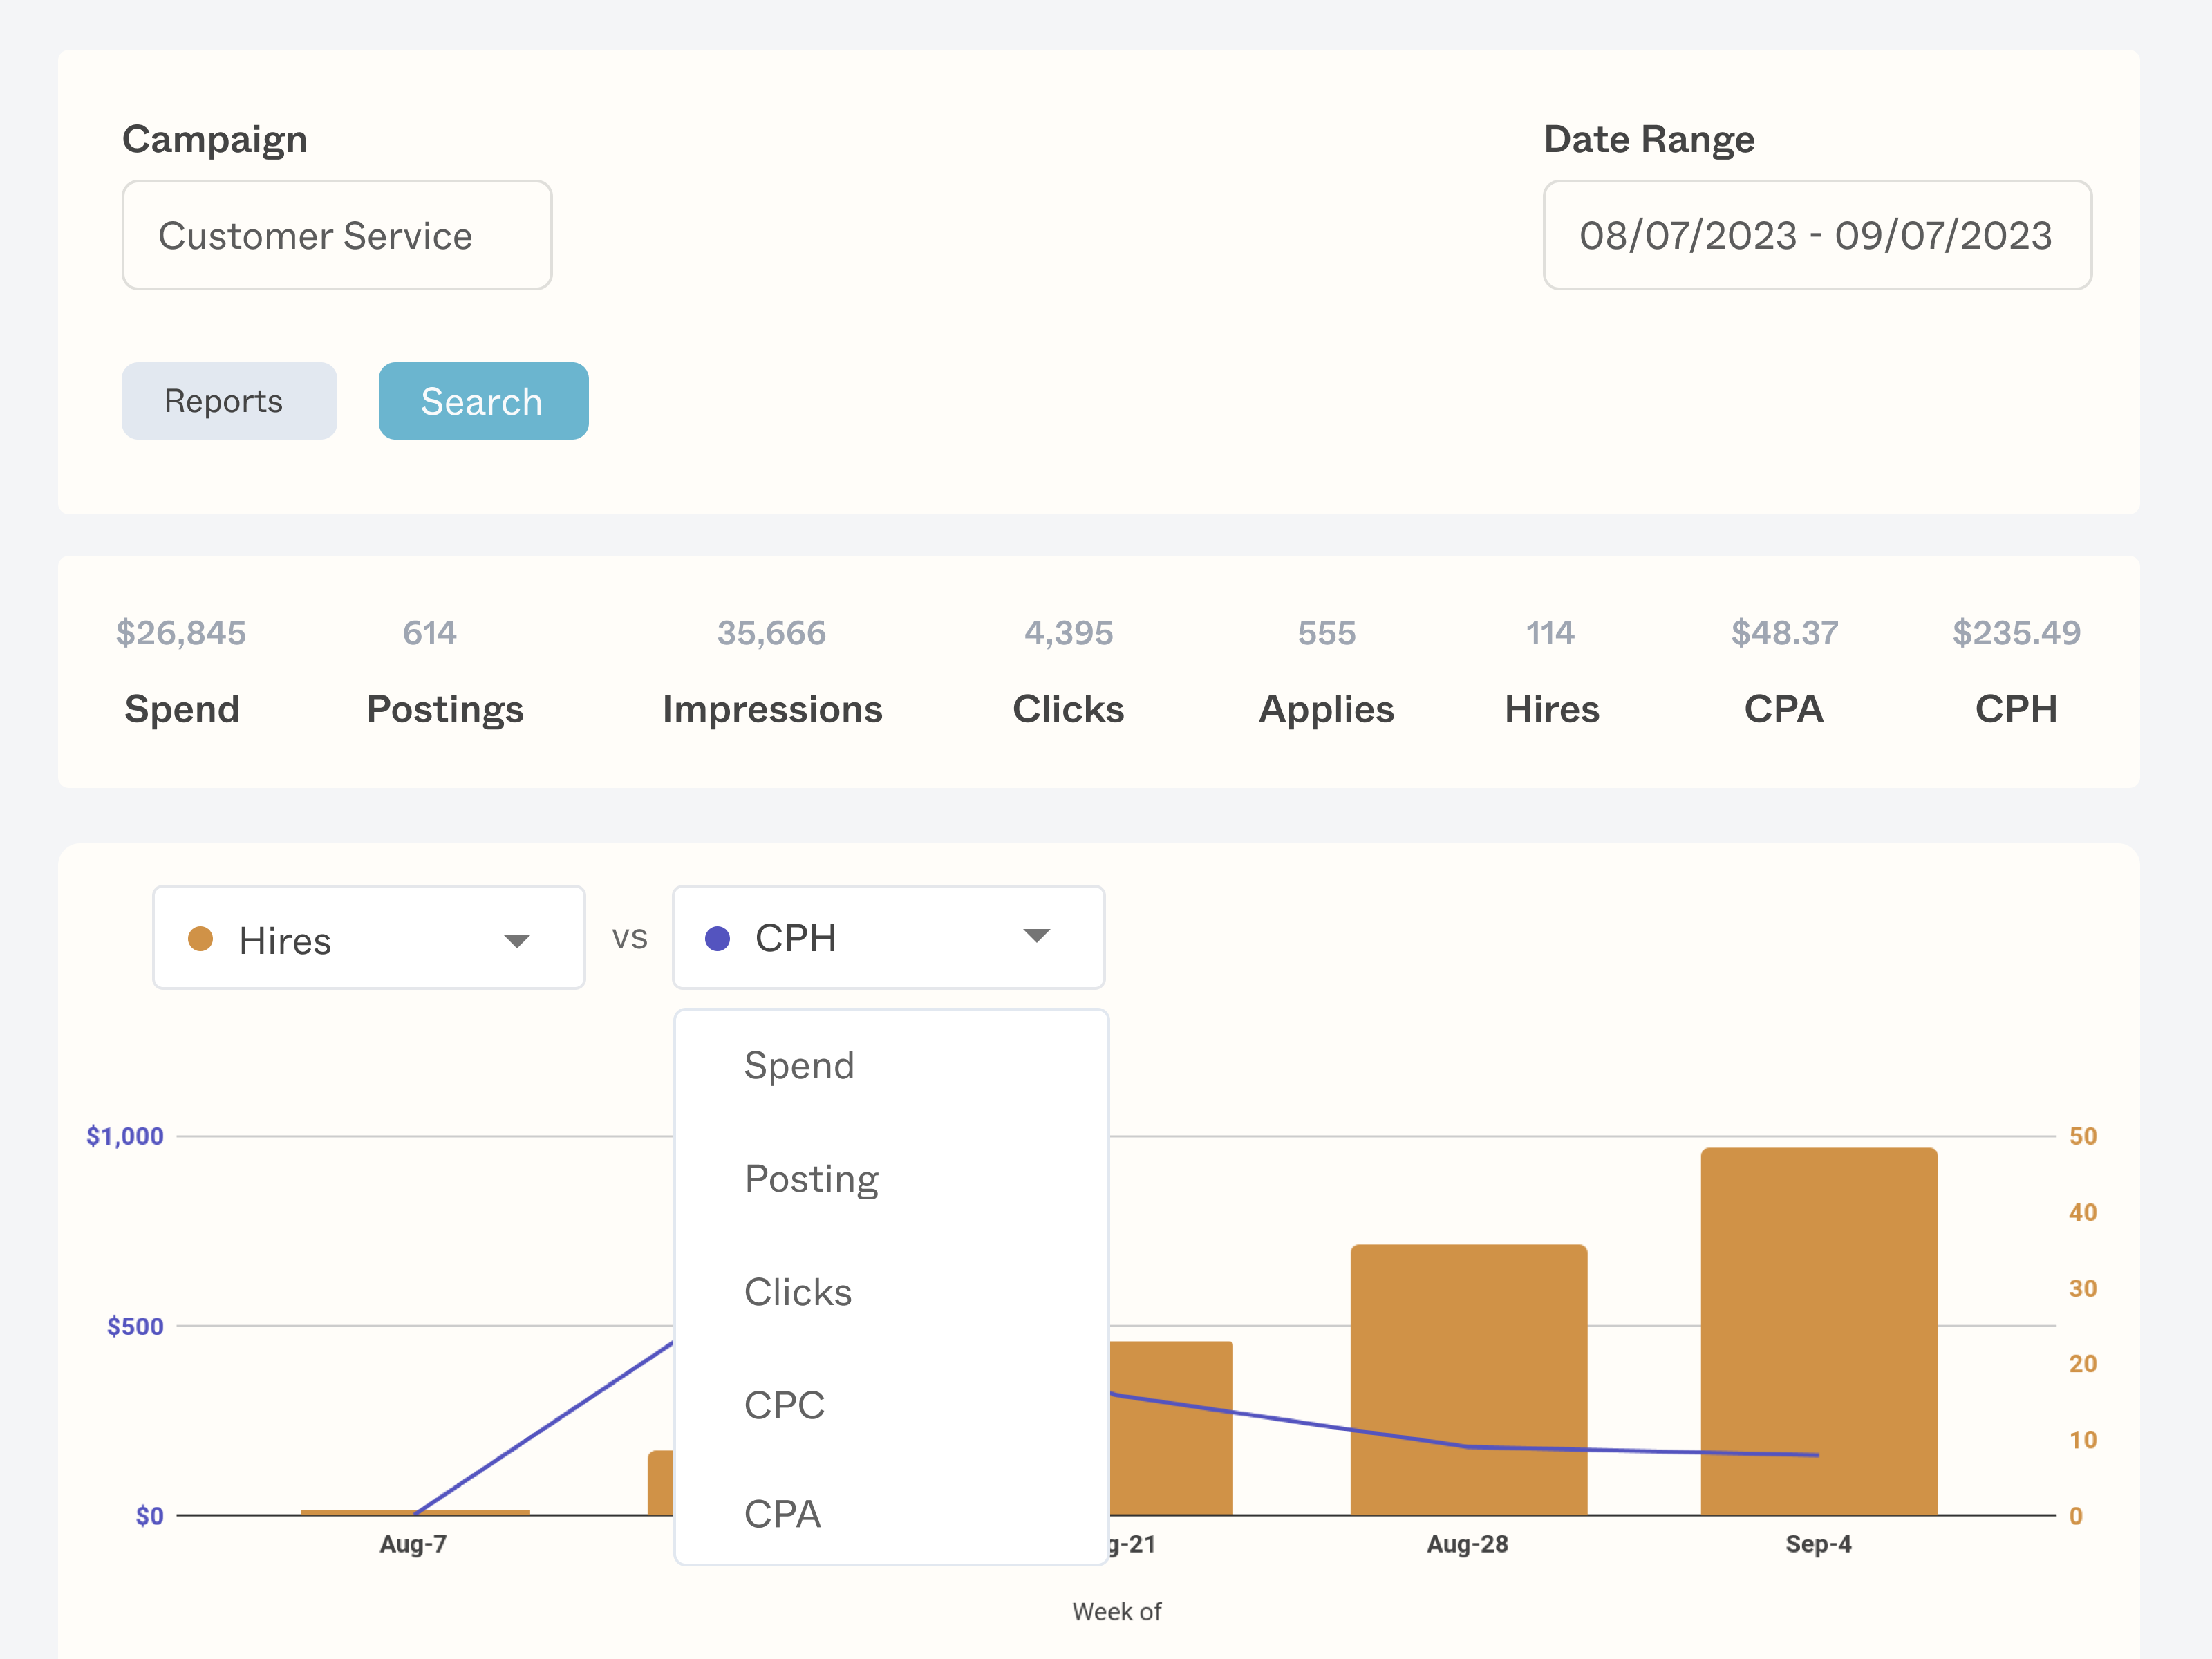Click the 35,666 Impressions stat
The width and height of the screenshot is (2212, 1659).
pos(771,633)
